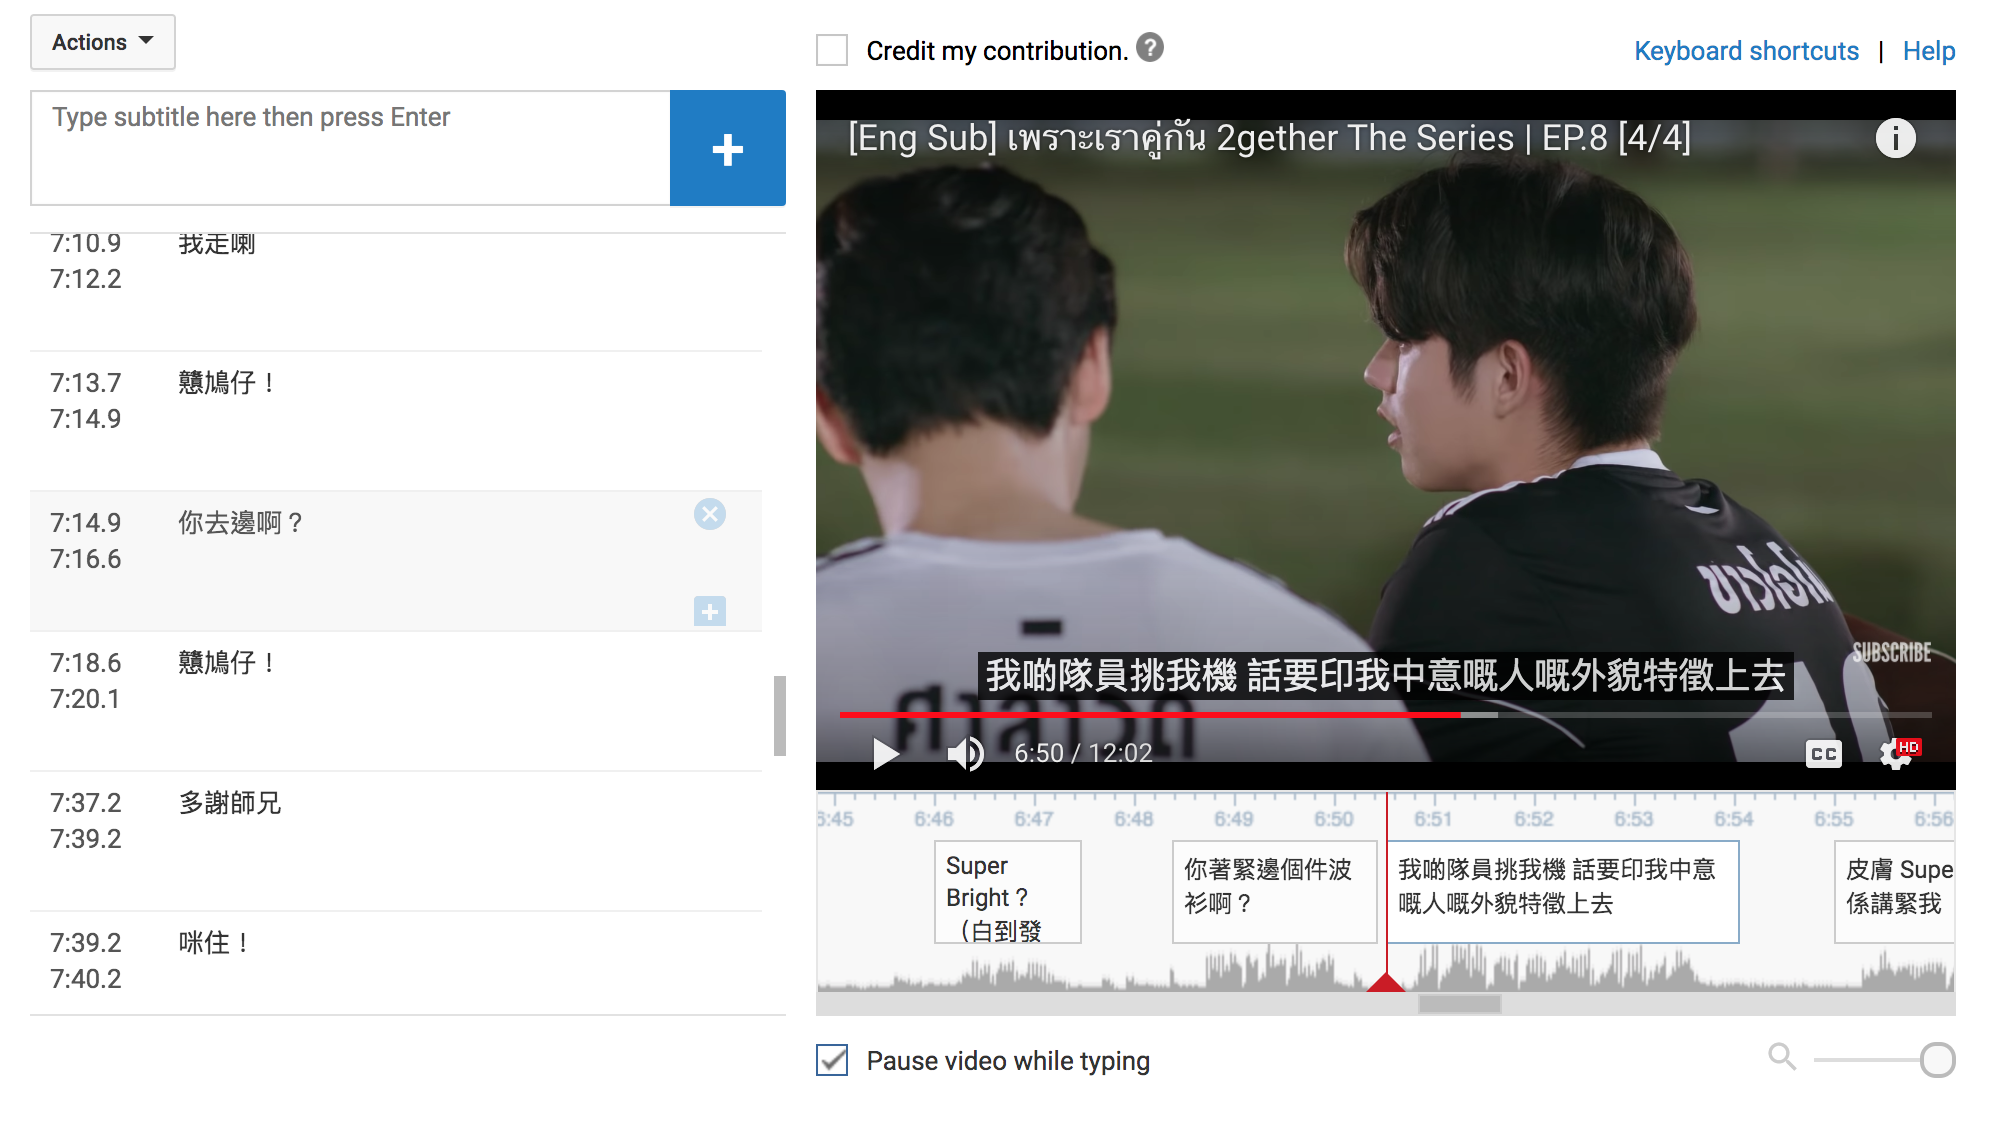Check the Credit my contribution box

pyautogui.click(x=832, y=50)
